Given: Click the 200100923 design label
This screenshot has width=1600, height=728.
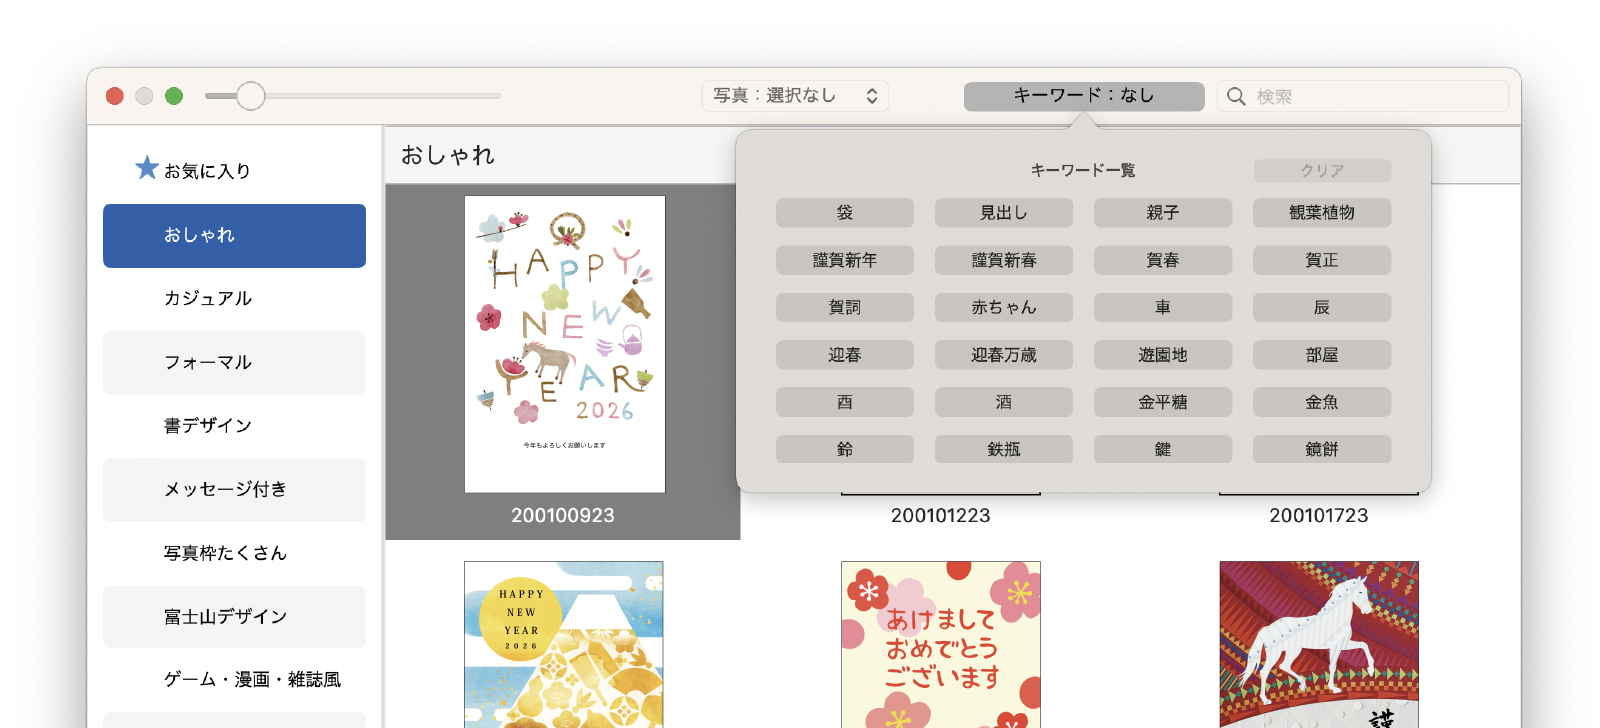Looking at the screenshot, I should pyautogui.click(x=563, y=516).
